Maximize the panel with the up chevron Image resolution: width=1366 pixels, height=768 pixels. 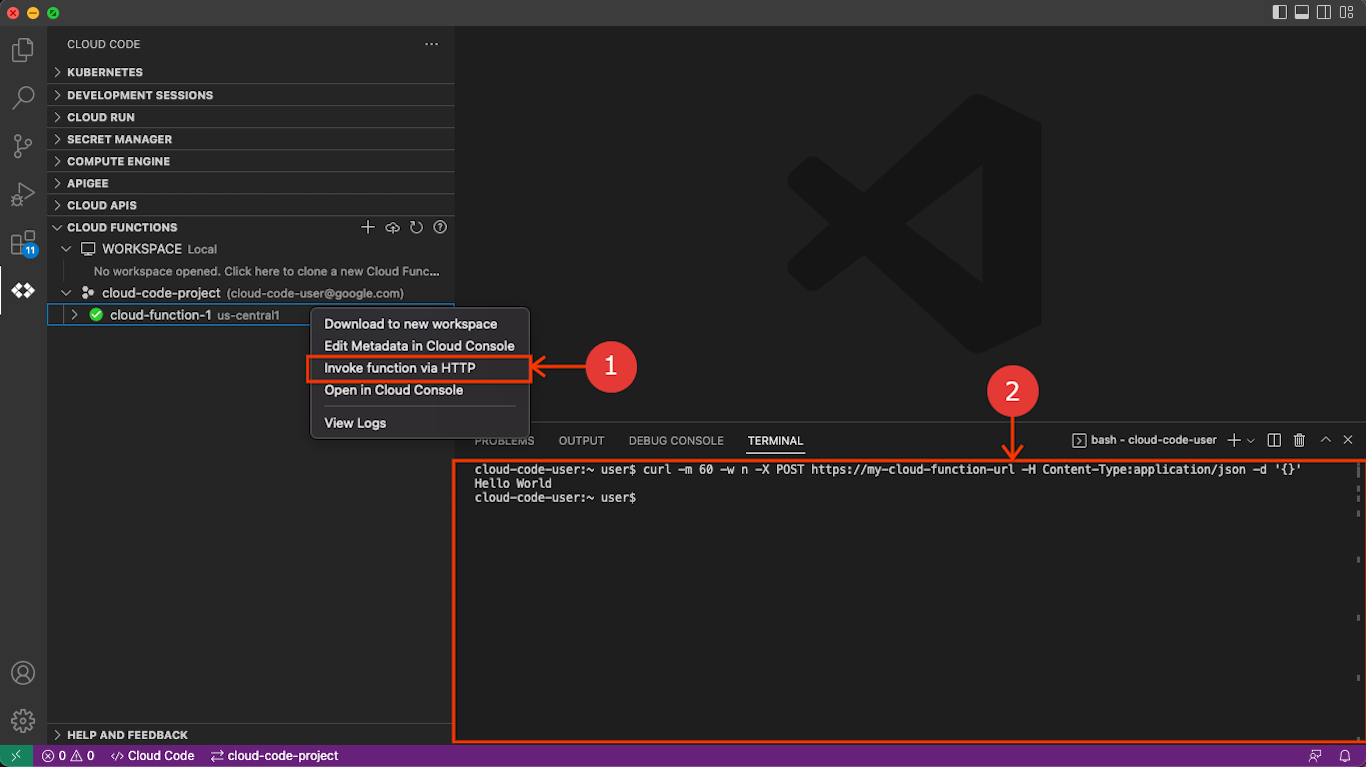(1326, 440)
